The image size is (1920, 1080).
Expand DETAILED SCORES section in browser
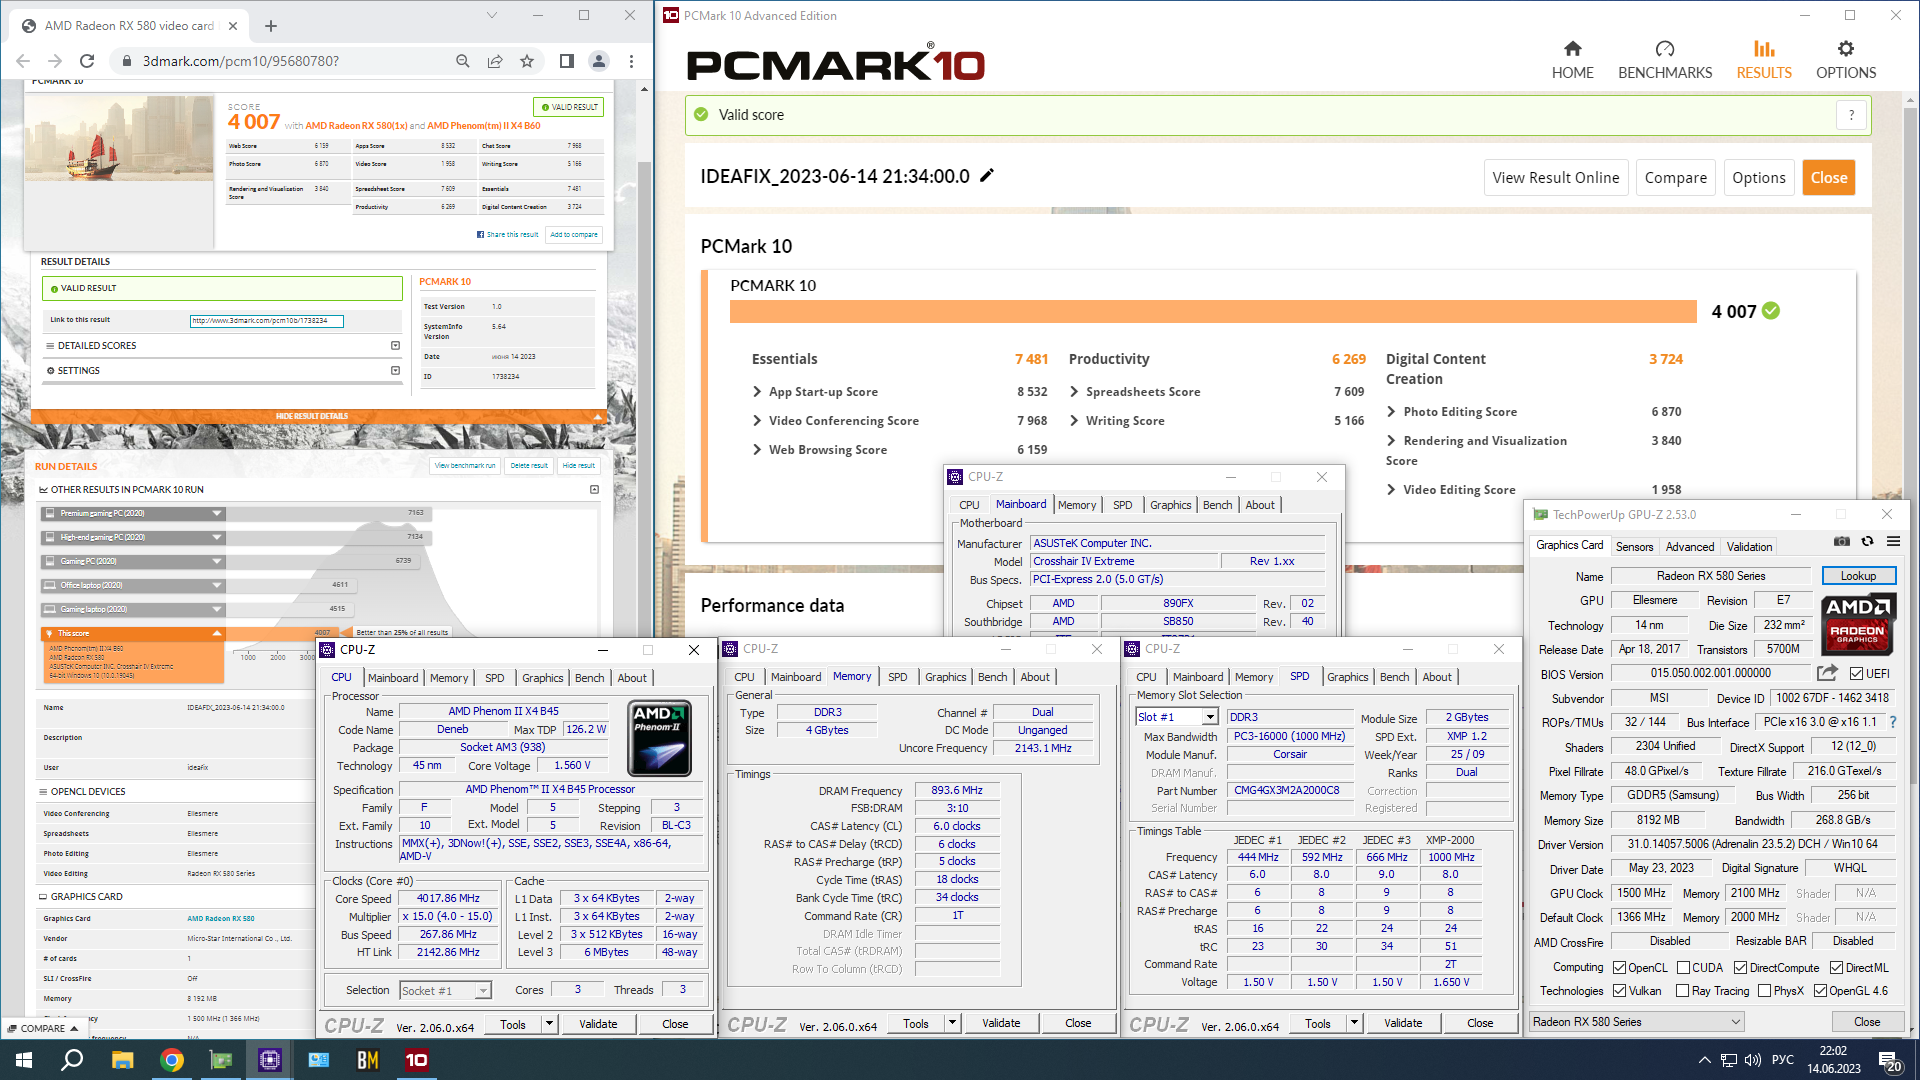click(395, 346)
